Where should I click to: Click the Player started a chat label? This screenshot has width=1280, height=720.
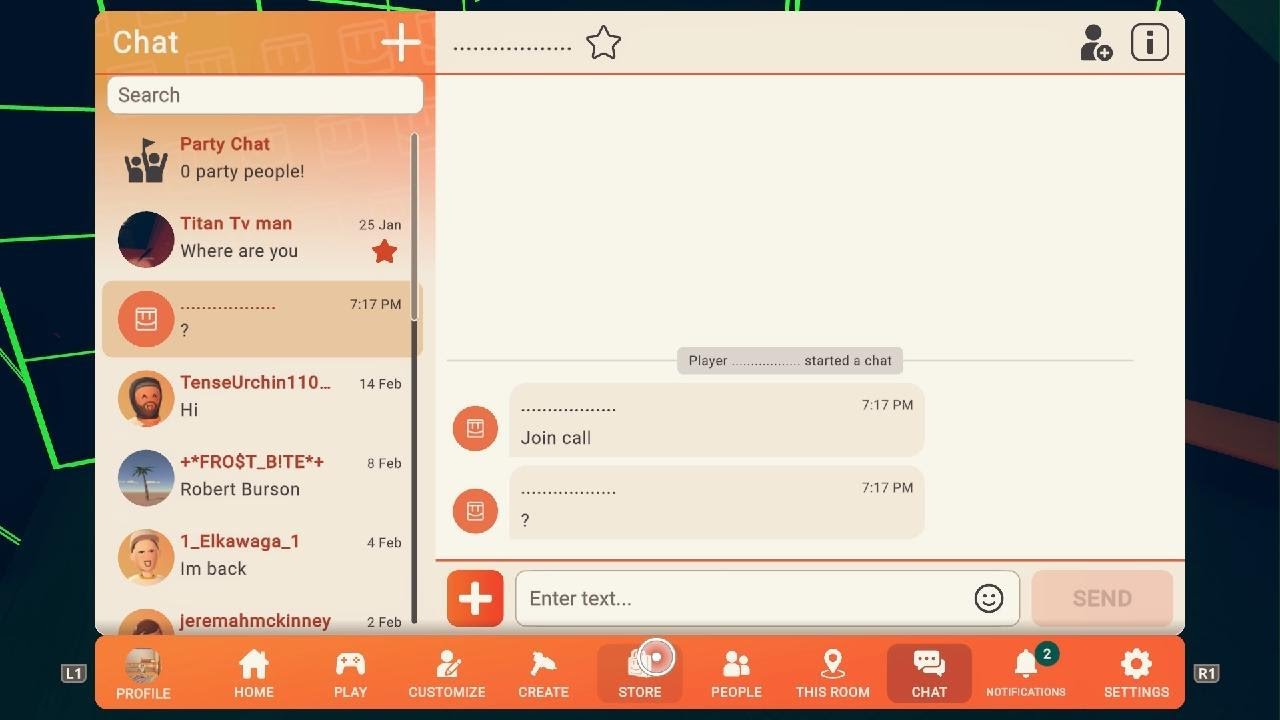click(790, 361)
